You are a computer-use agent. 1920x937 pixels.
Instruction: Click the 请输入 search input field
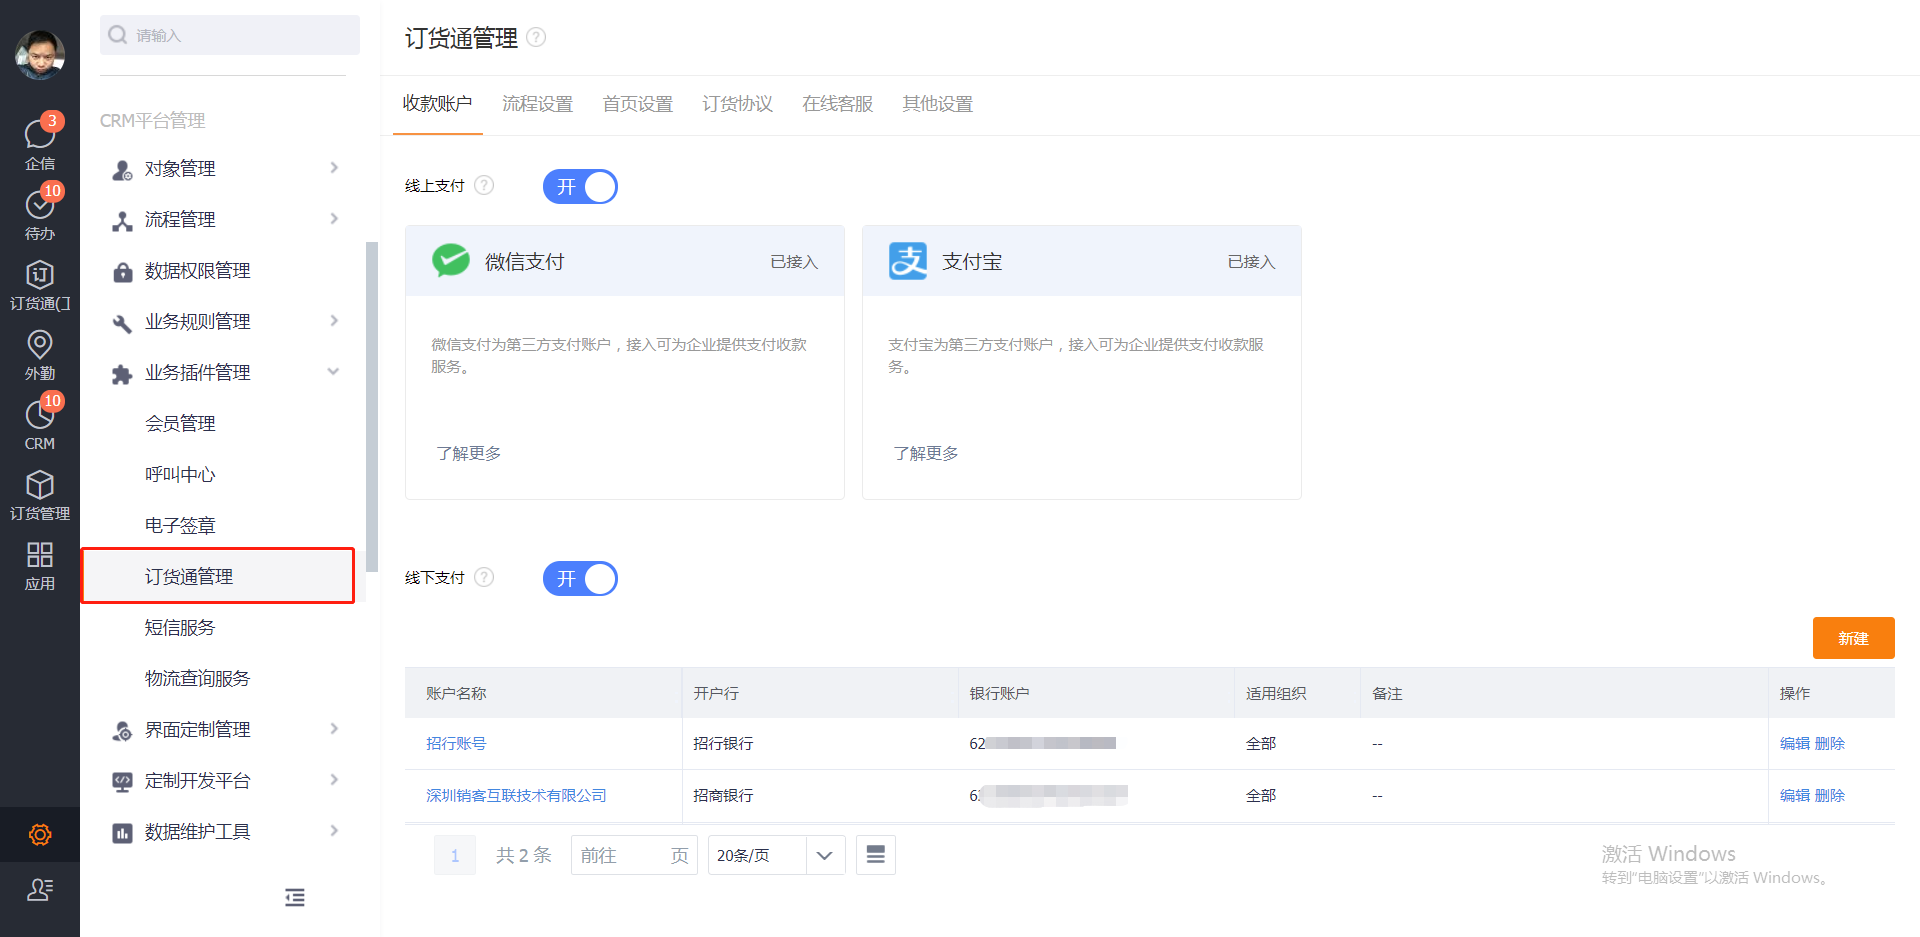pyautogui.click(x=230, y=35)
